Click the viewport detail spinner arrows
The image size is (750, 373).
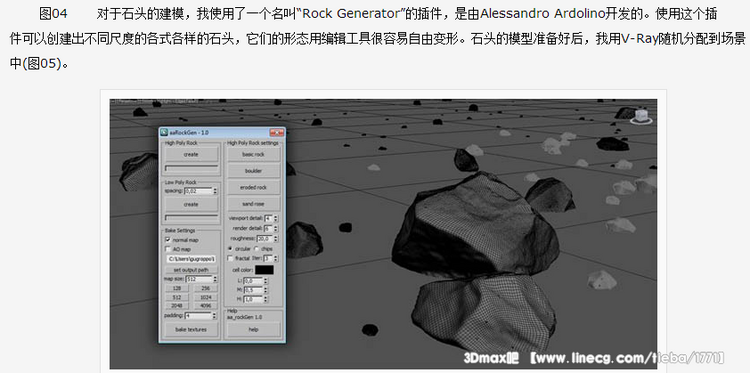(276, 219)
